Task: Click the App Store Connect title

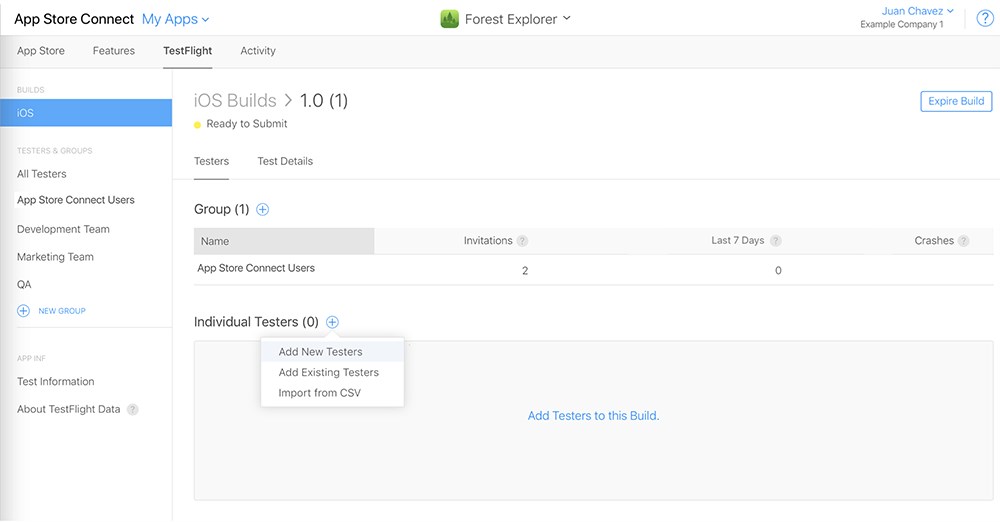Action: point(74,19)
